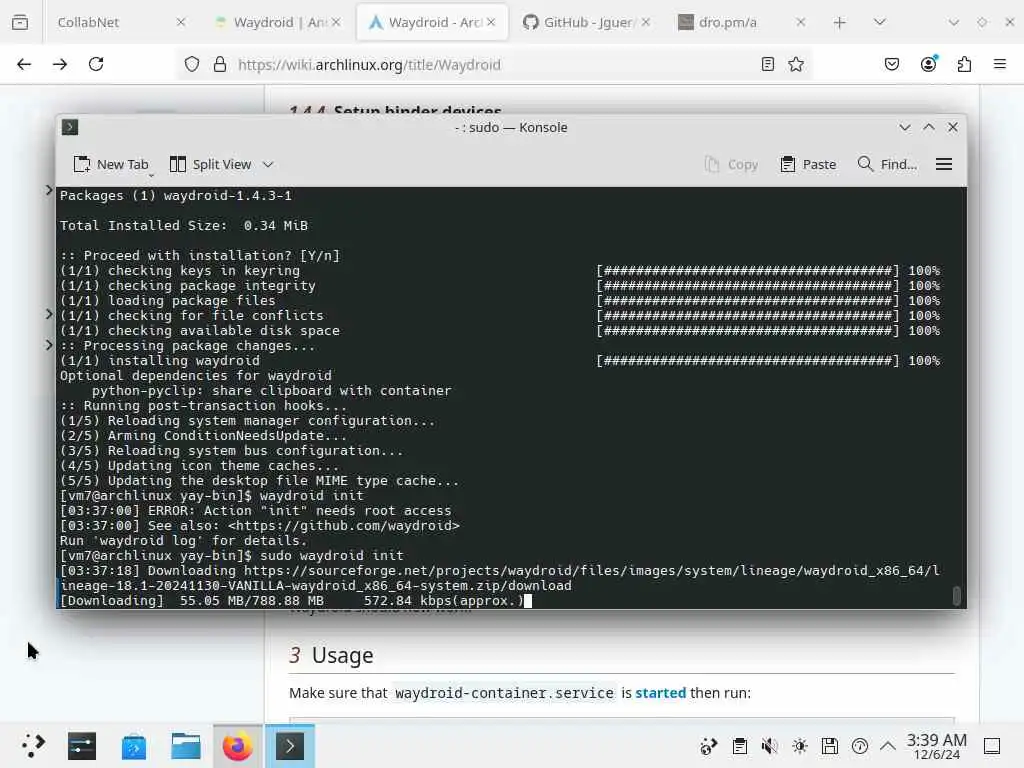Close the CollabNet tab
Viewport: 1024px width, 768px height.
[x=181, y=22]
